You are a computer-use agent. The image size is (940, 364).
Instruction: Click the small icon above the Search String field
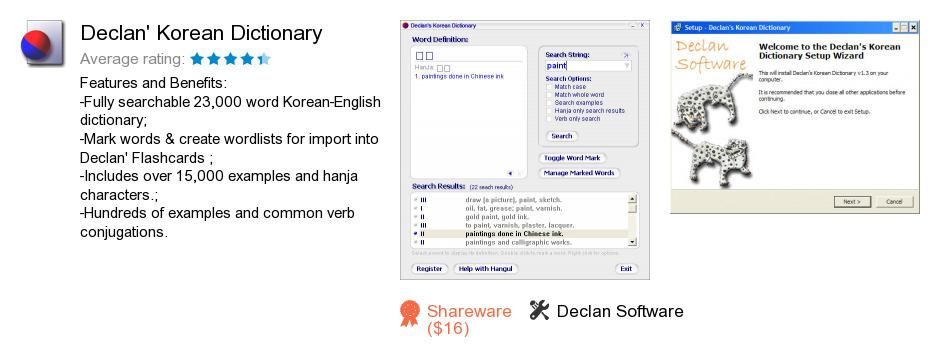click(626, 55)
